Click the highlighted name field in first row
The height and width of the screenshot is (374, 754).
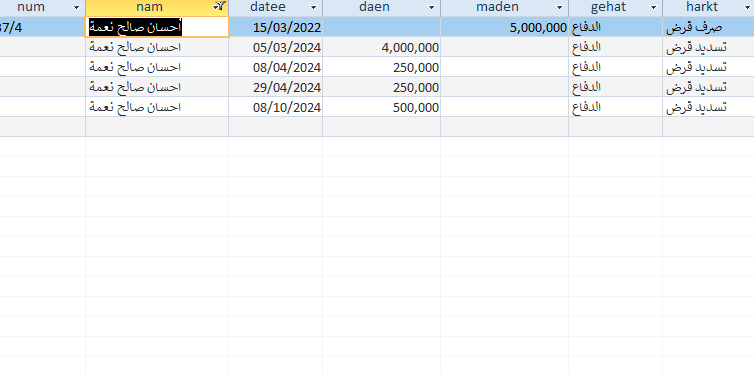[x=157, y=27]
